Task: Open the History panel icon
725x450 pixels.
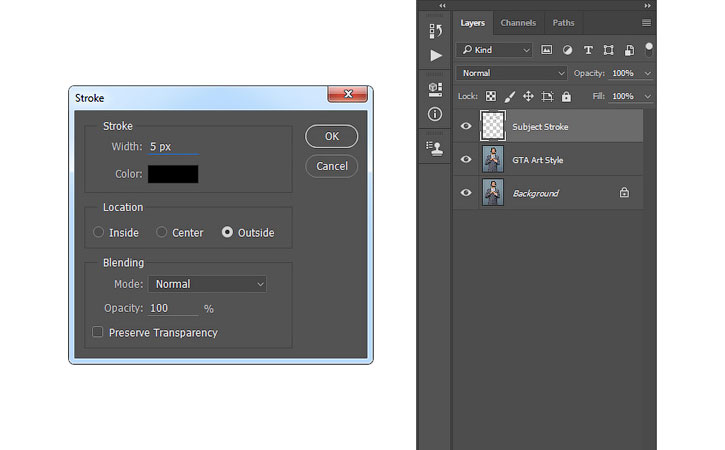Action: click(435, 31)
